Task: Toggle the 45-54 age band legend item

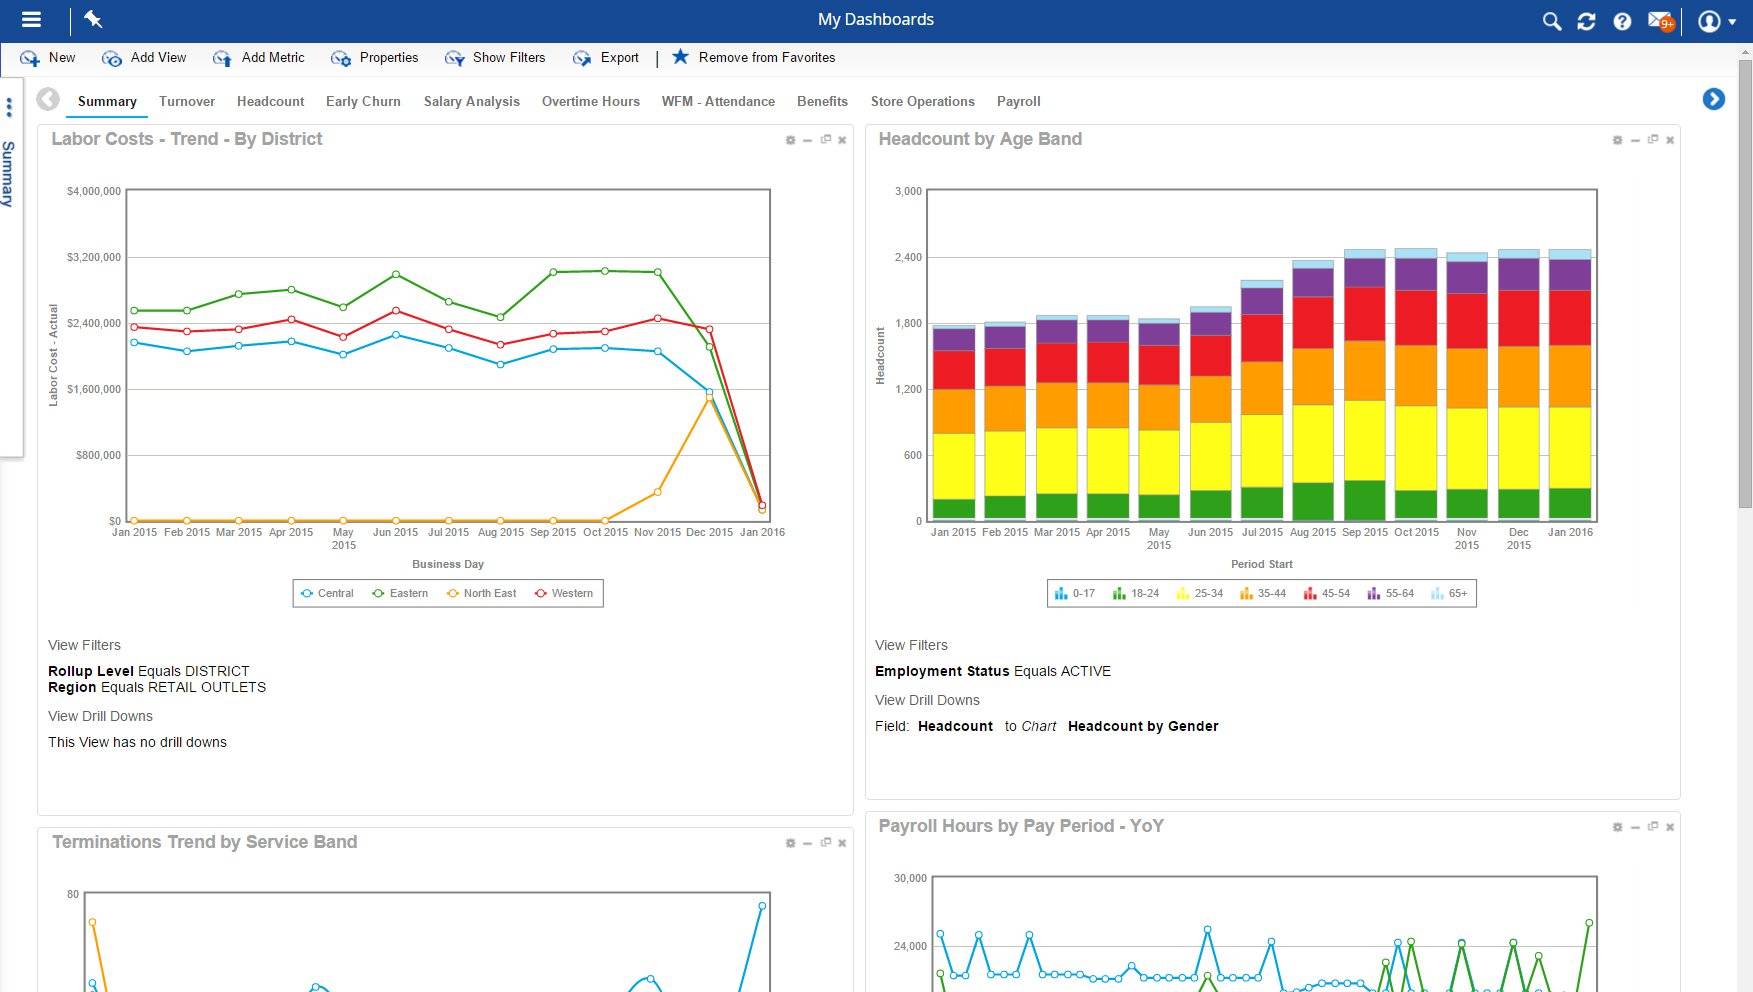Action: pyautogui.click(x=1327, y=593)
